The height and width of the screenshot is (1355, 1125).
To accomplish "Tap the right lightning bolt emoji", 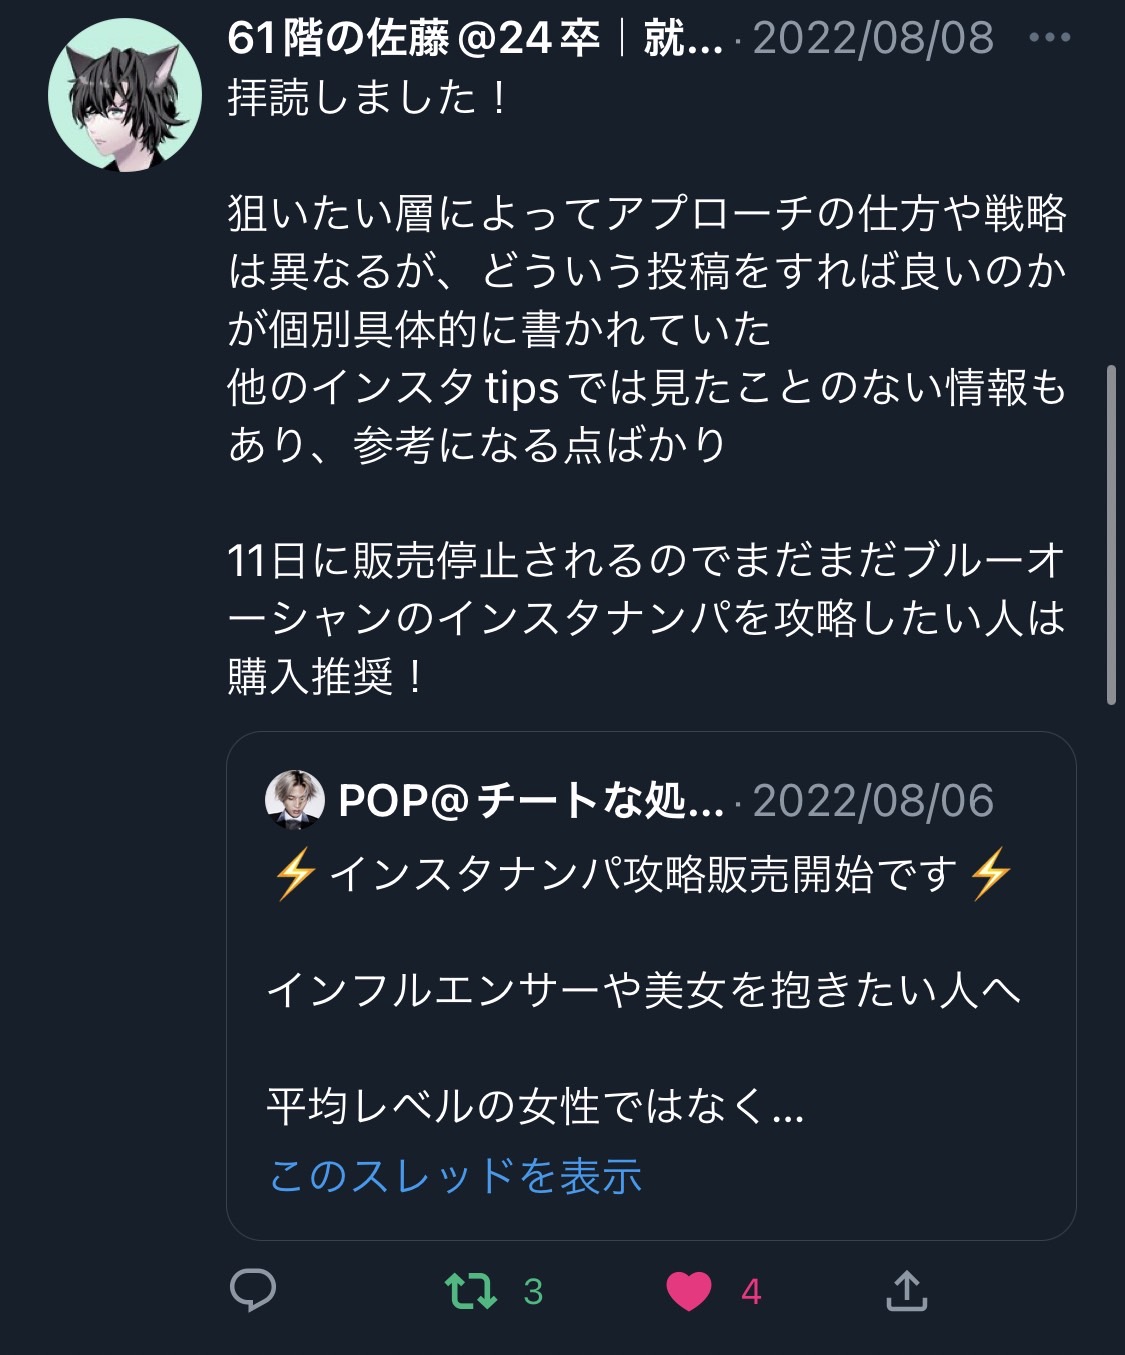I will pos(991,874).
